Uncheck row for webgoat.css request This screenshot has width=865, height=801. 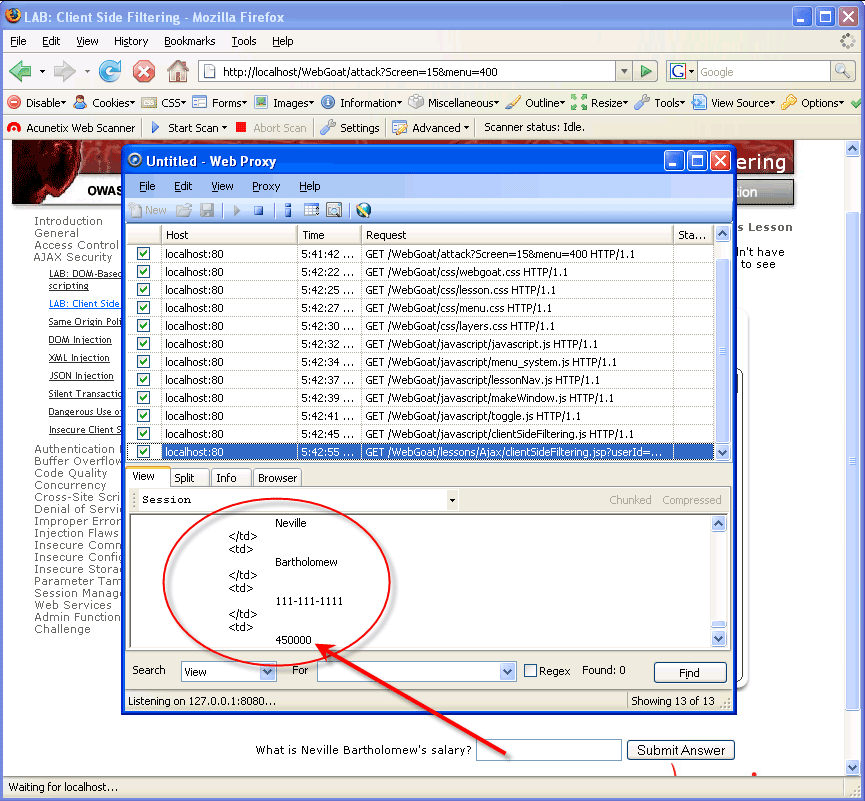[x=143, y=272]
